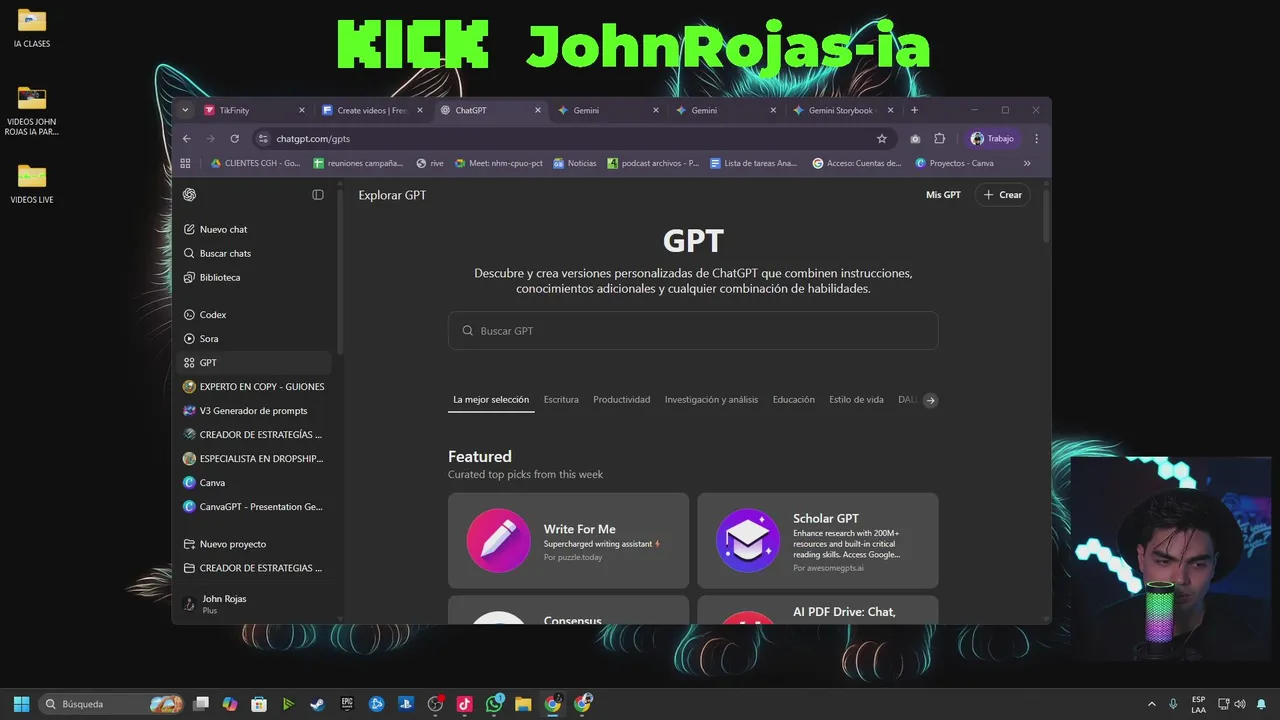Open the Windows Start menu
The image size is (1280, 720).
pyautogui.click(x=21, y=704)
